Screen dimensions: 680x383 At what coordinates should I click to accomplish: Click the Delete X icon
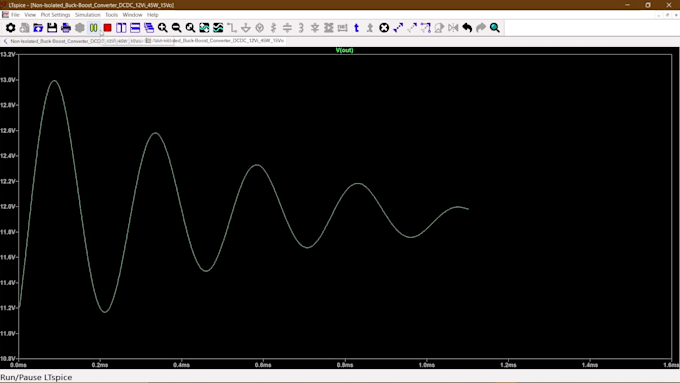[x=384, y=28]
